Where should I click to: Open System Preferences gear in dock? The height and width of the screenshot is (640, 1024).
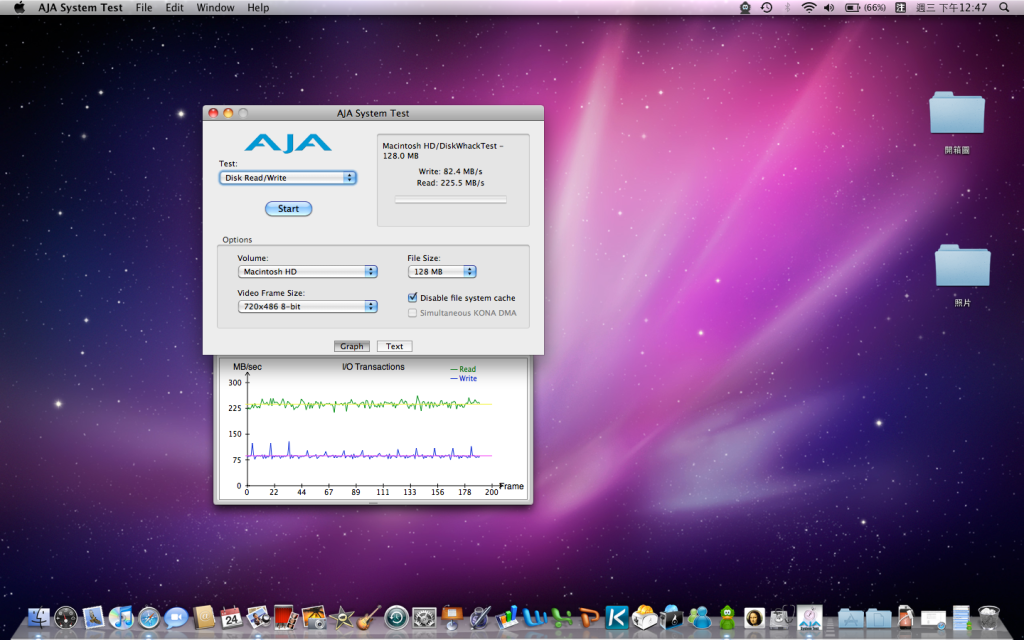pos(424,616)
